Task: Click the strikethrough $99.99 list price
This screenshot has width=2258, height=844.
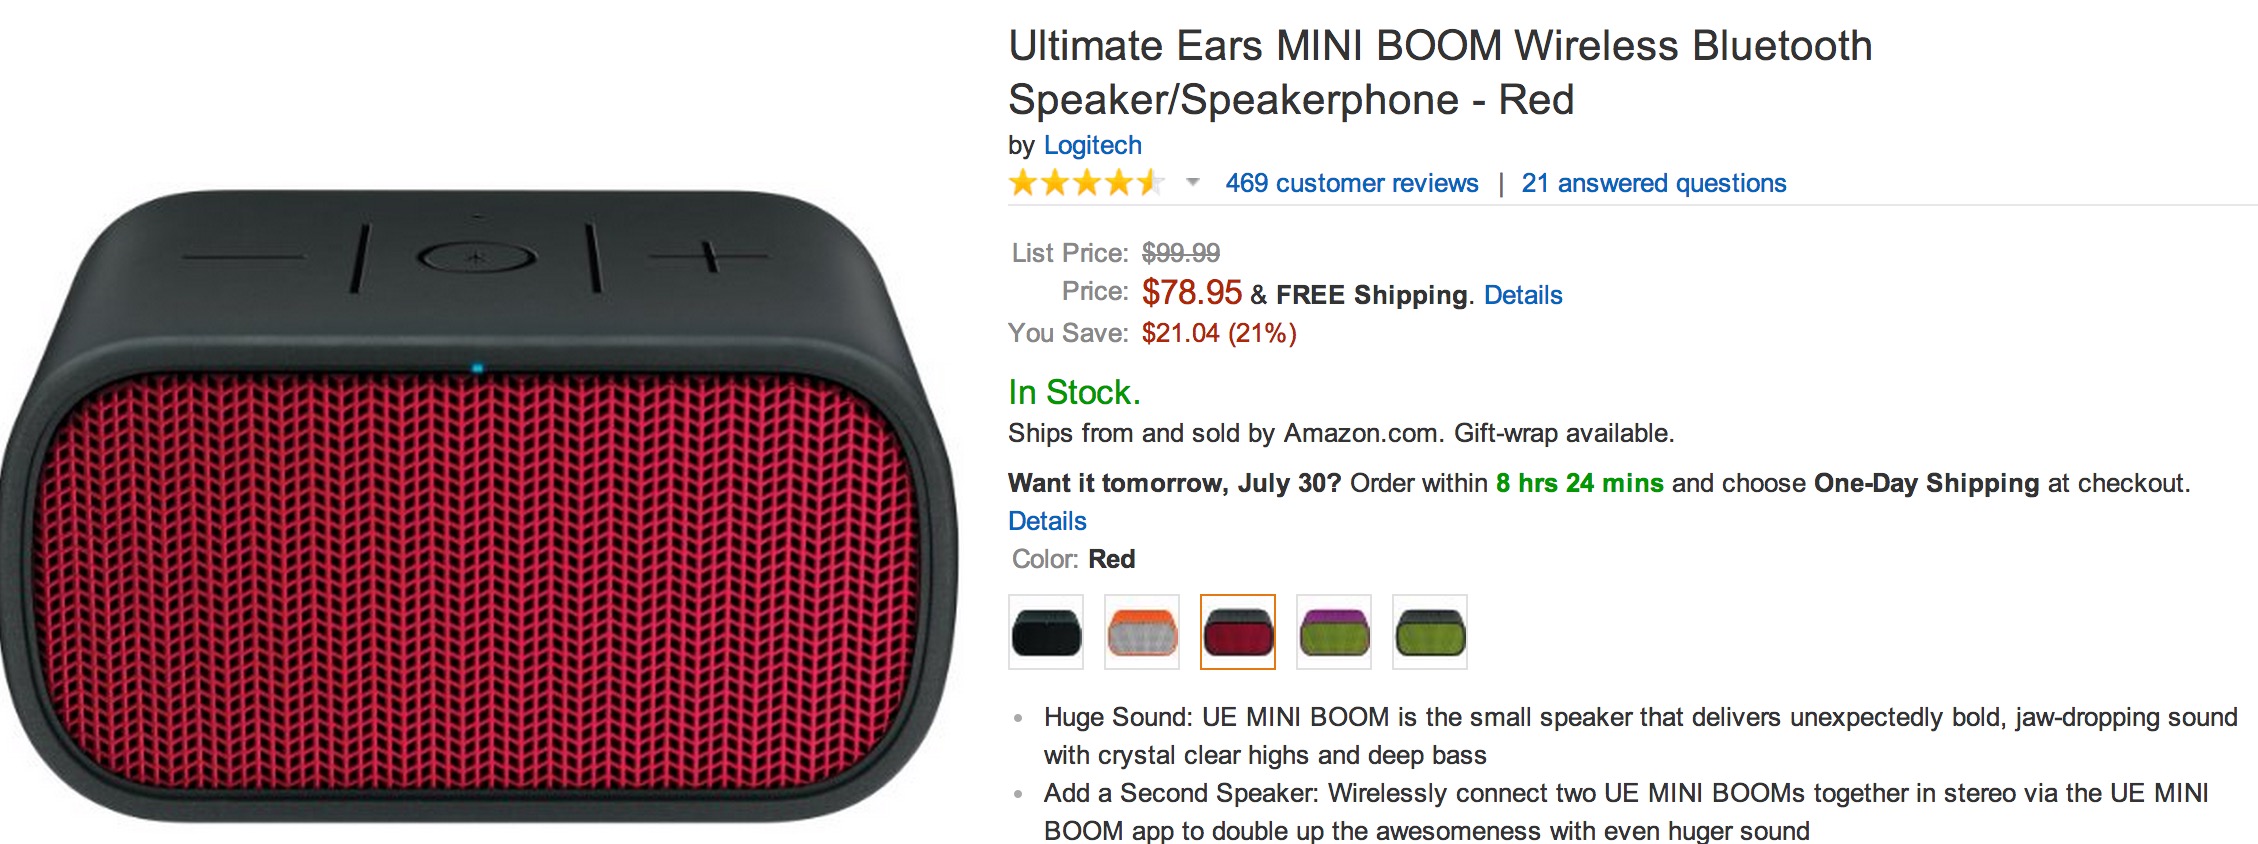Action: click(1184, 253)
